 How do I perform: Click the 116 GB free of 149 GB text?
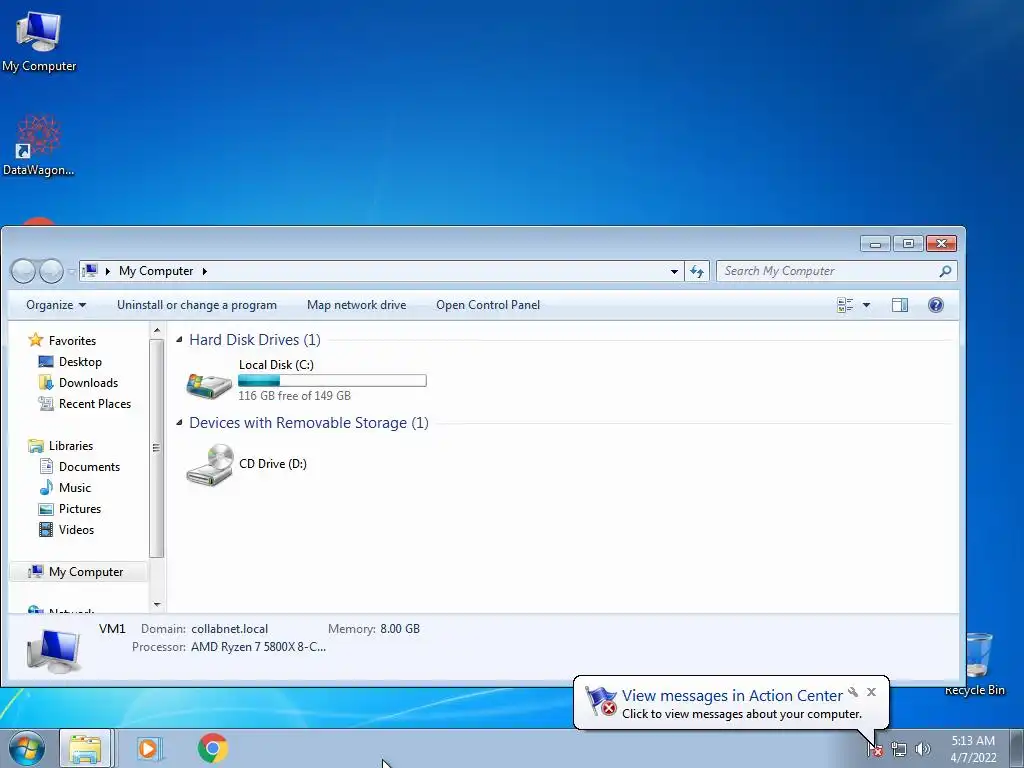[295, 396]
